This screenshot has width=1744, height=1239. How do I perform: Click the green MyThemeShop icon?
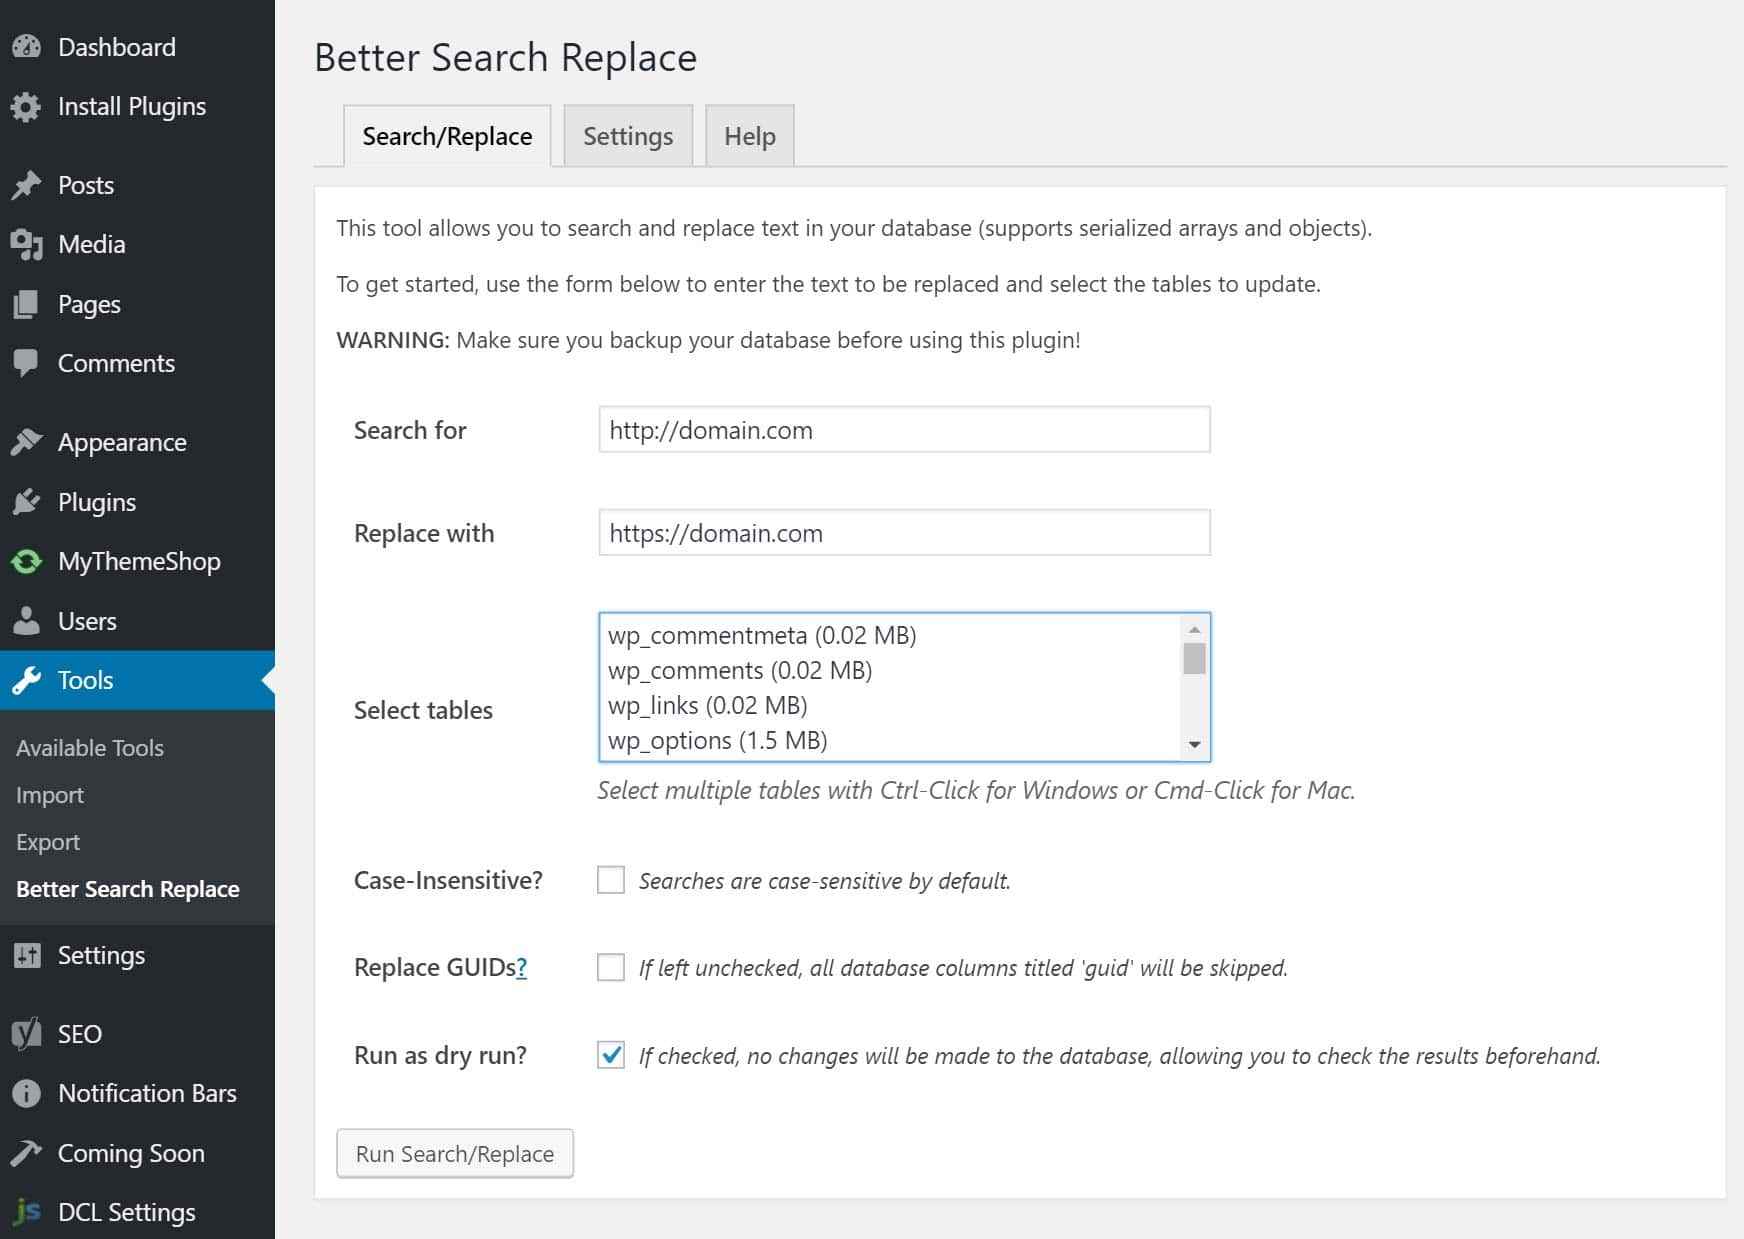coord(27,562)
